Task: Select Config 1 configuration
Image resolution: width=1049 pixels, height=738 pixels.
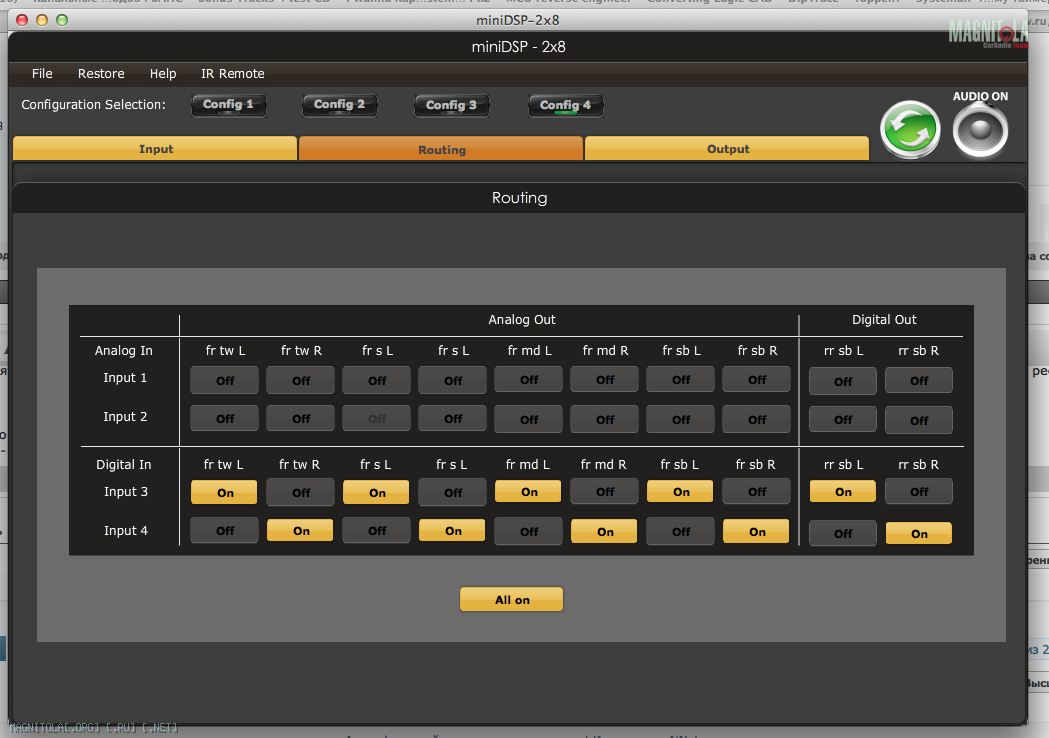Action: point(228,105)
